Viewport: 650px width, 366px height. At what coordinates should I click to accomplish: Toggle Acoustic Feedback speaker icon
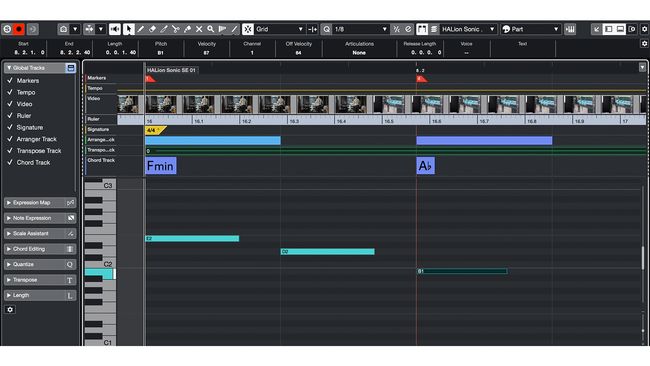click(x=115, y=29)
